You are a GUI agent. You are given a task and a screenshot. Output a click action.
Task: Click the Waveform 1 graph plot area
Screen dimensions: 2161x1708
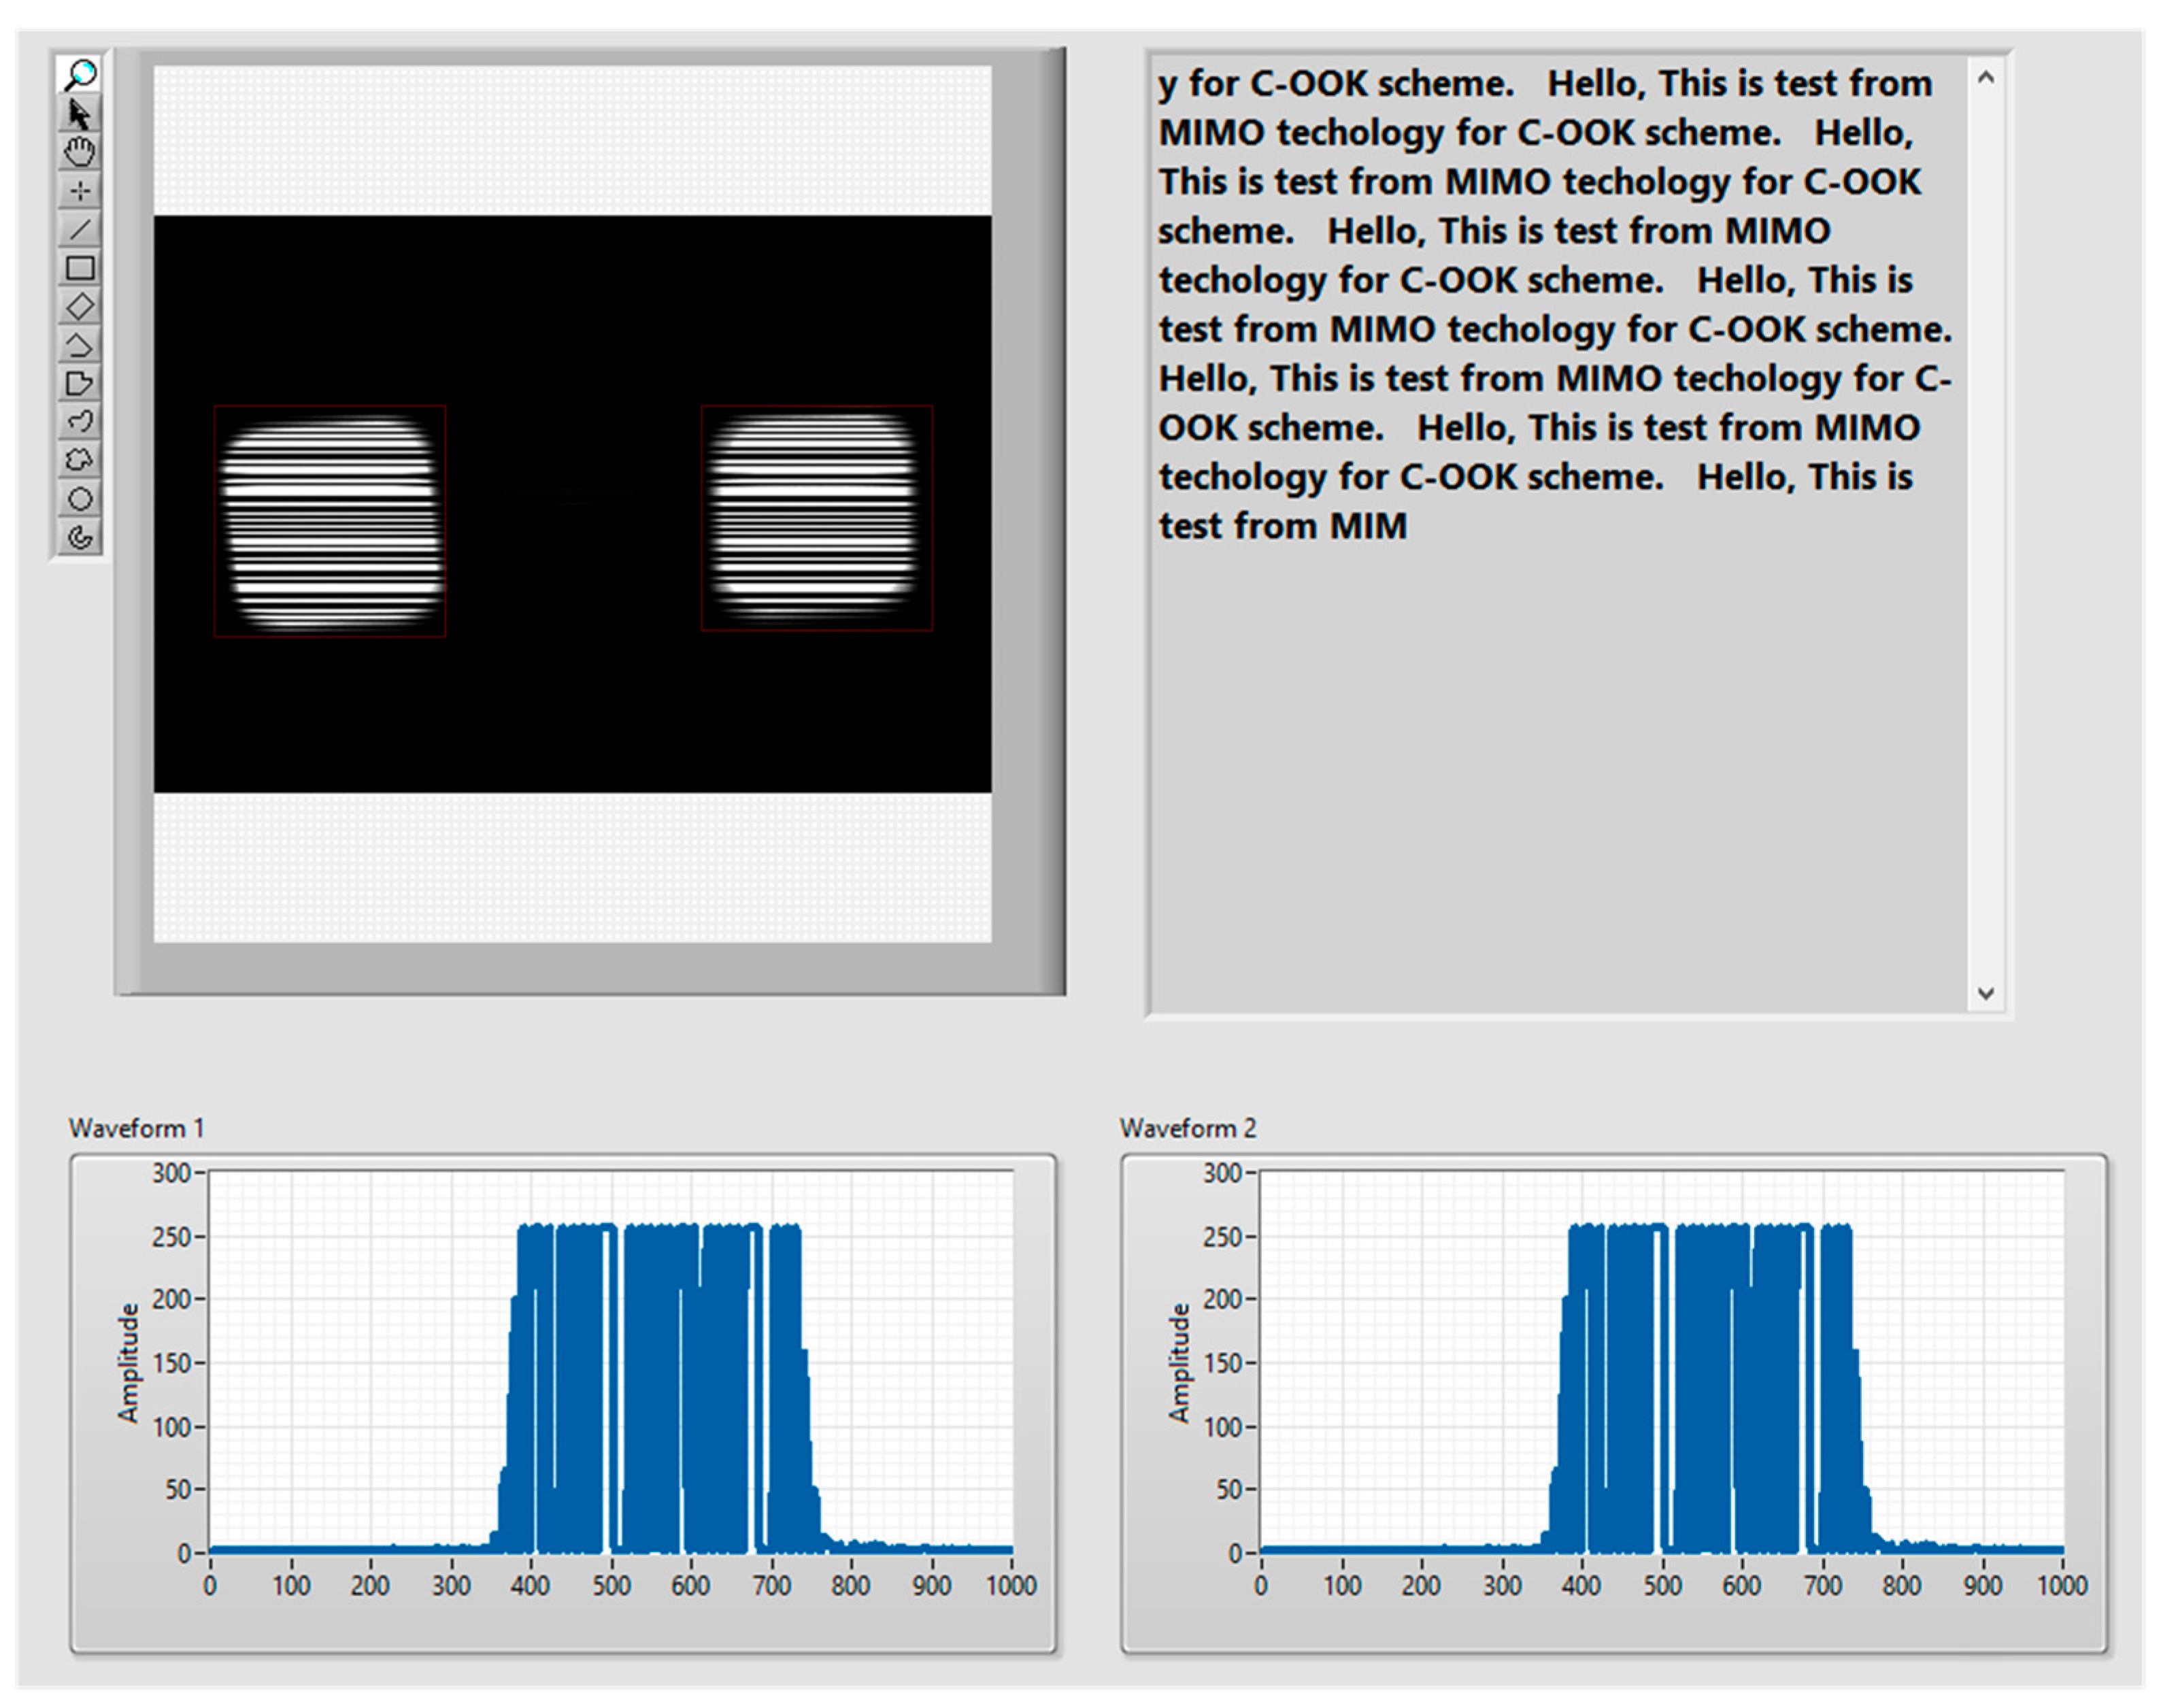(610, 1362)
